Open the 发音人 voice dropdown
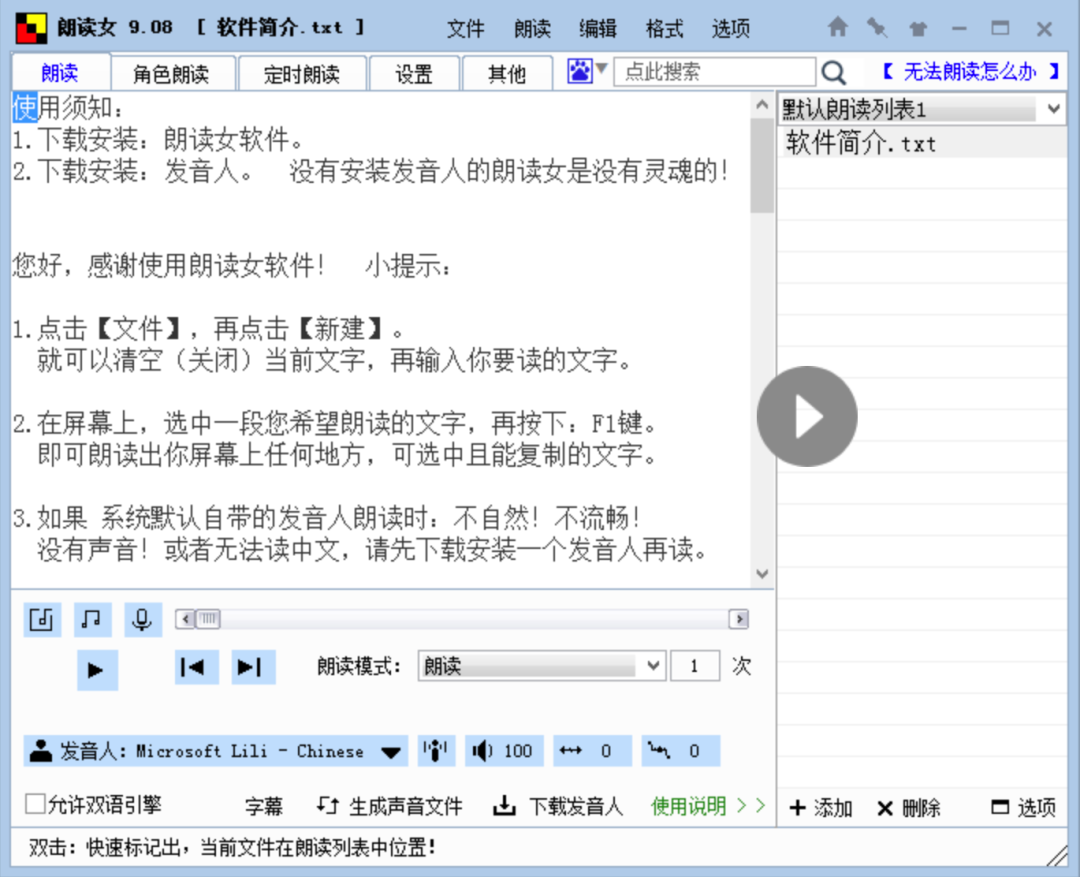The height and width of the screenshot is (877, 1080). [x=392, y=752]
